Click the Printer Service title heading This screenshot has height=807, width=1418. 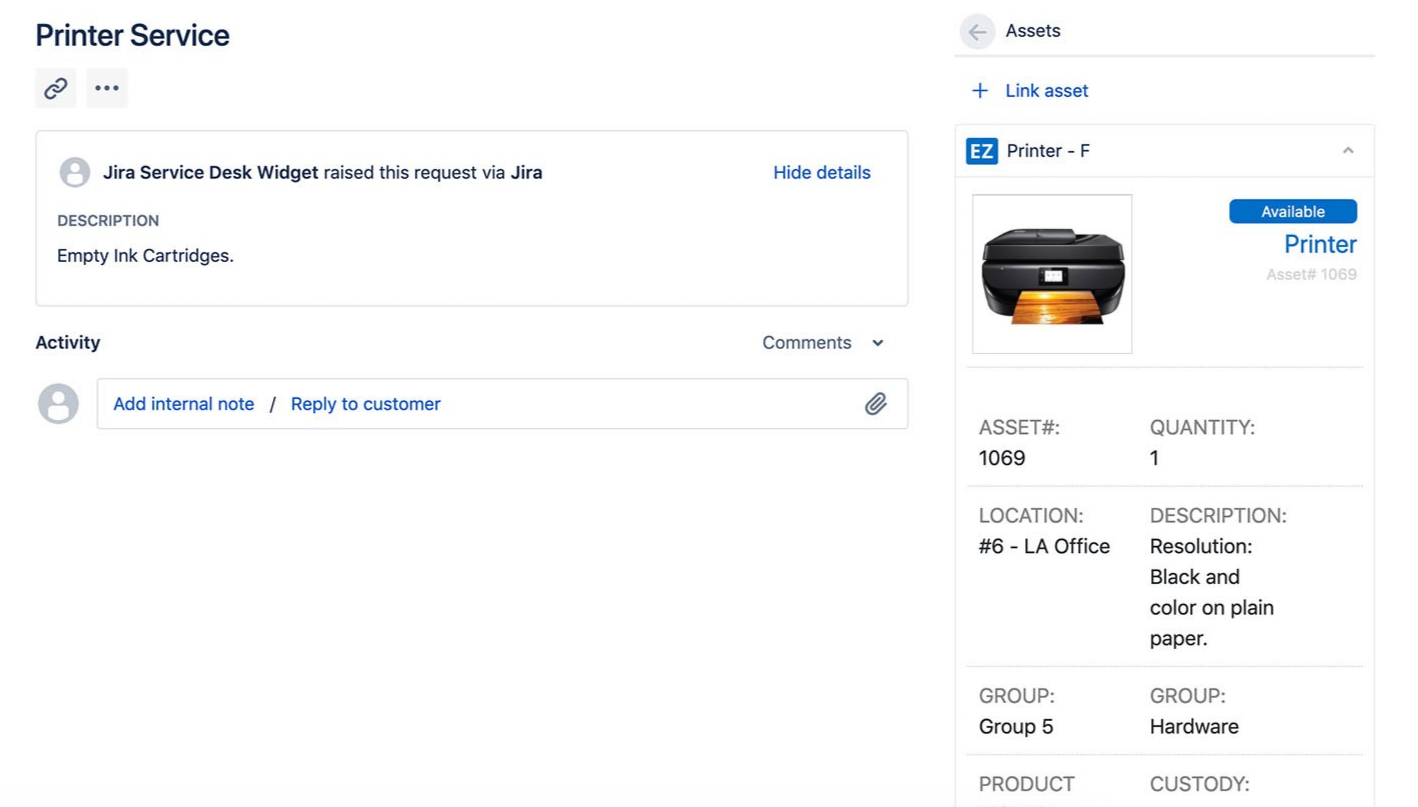click(133, 35)
